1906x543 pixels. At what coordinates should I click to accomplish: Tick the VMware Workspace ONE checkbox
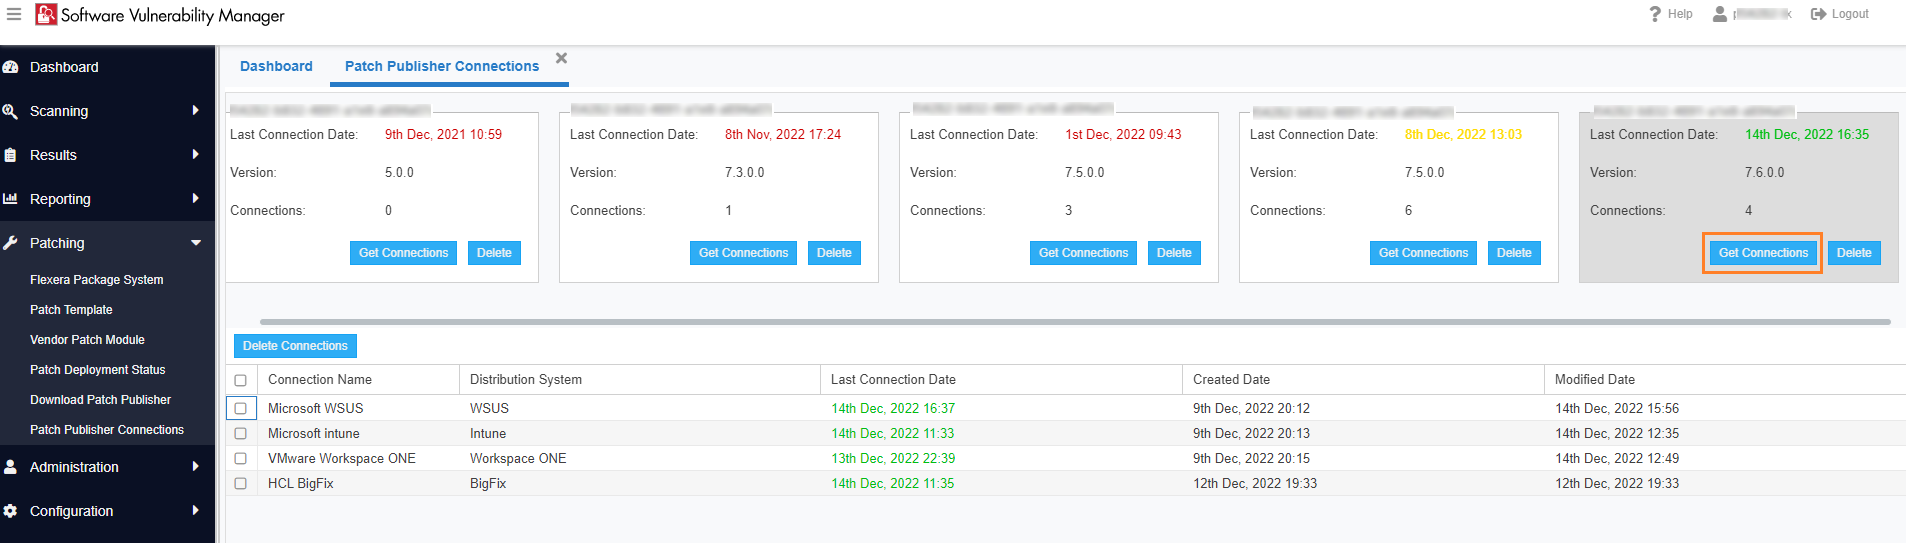pyautogui.click(x=241, y=458)
